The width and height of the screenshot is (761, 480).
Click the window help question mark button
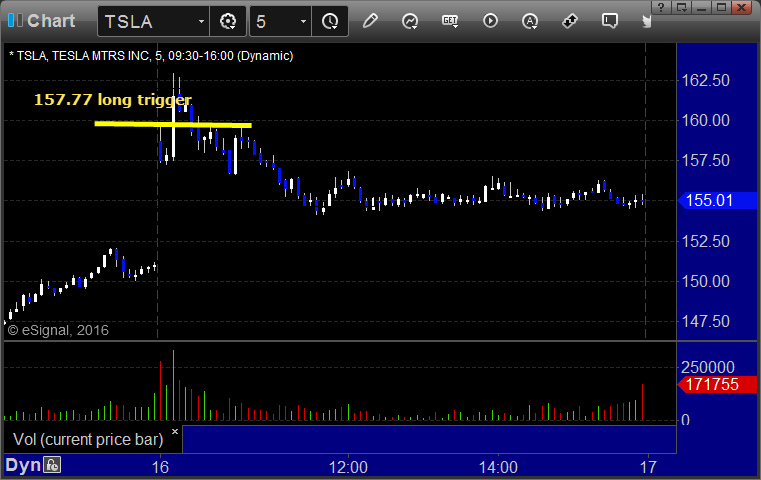coord(661,7)
